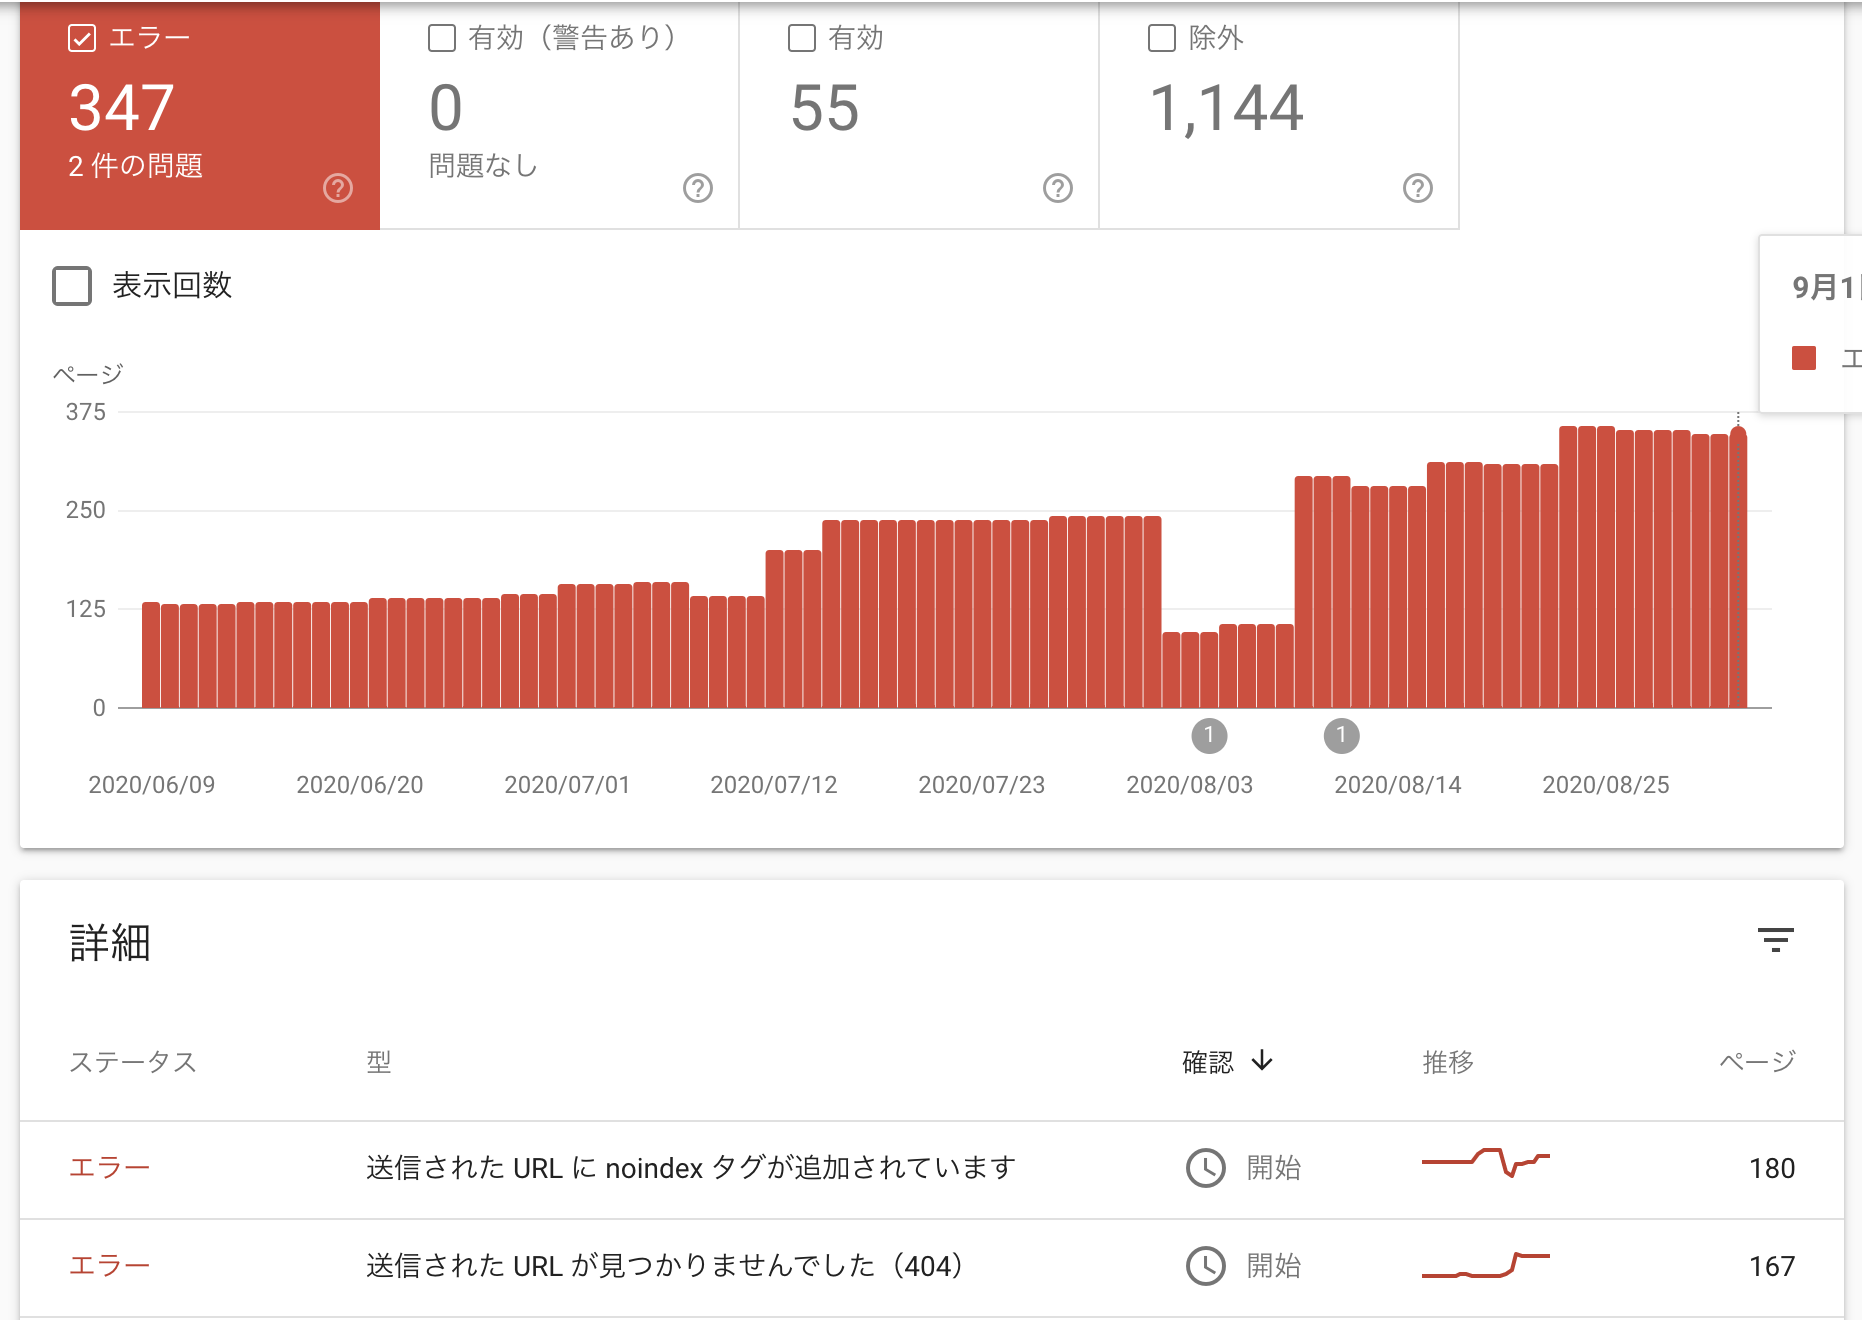Screen dimensions: 1862x1320
Task: Open noindex タグ error row
Action: pos(932,1169)
